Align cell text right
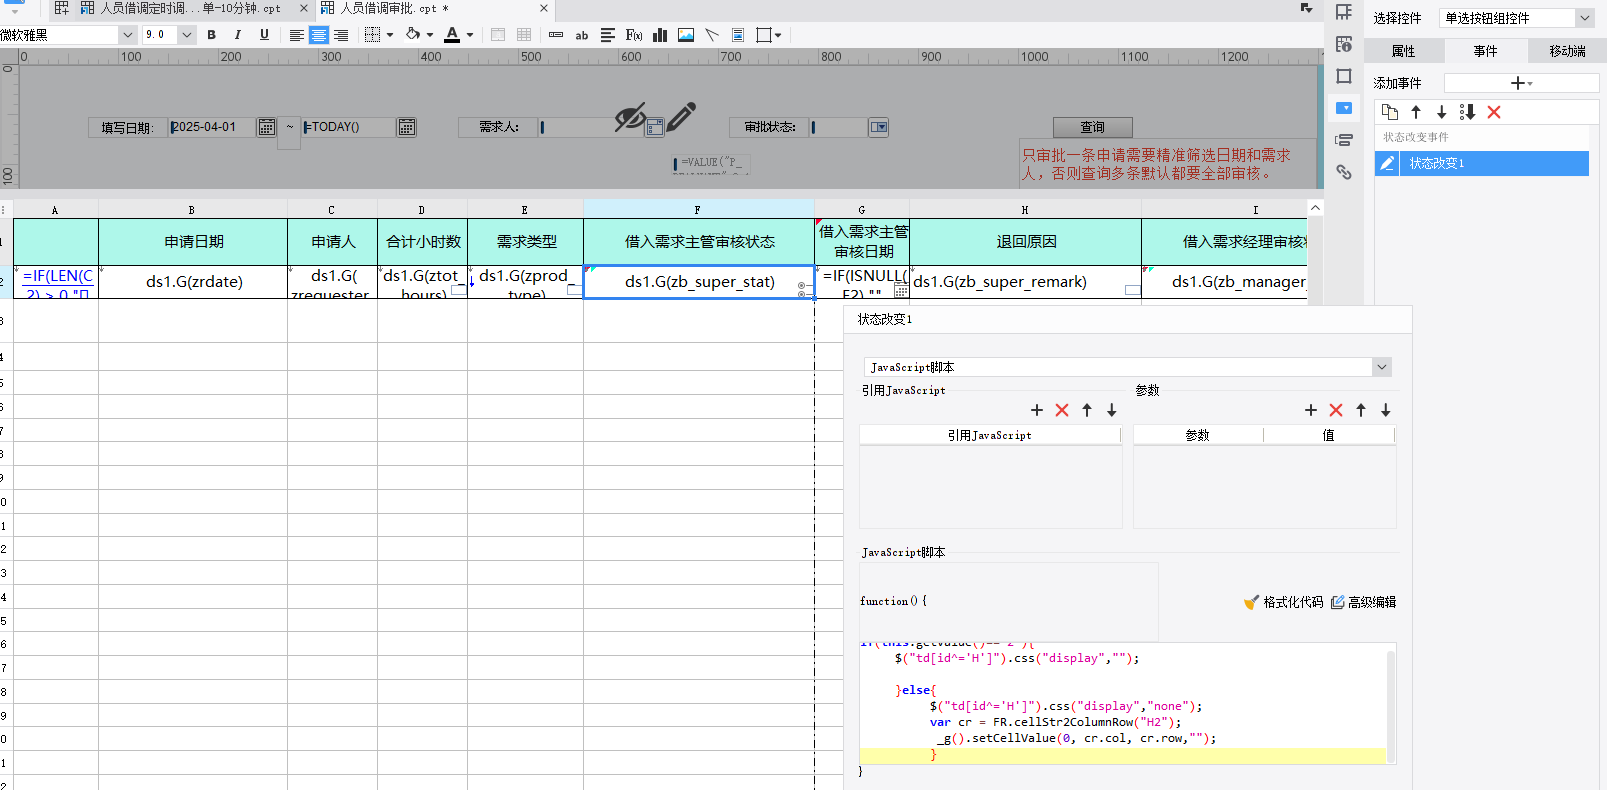The image size is (1607, 790). point(341,35)
